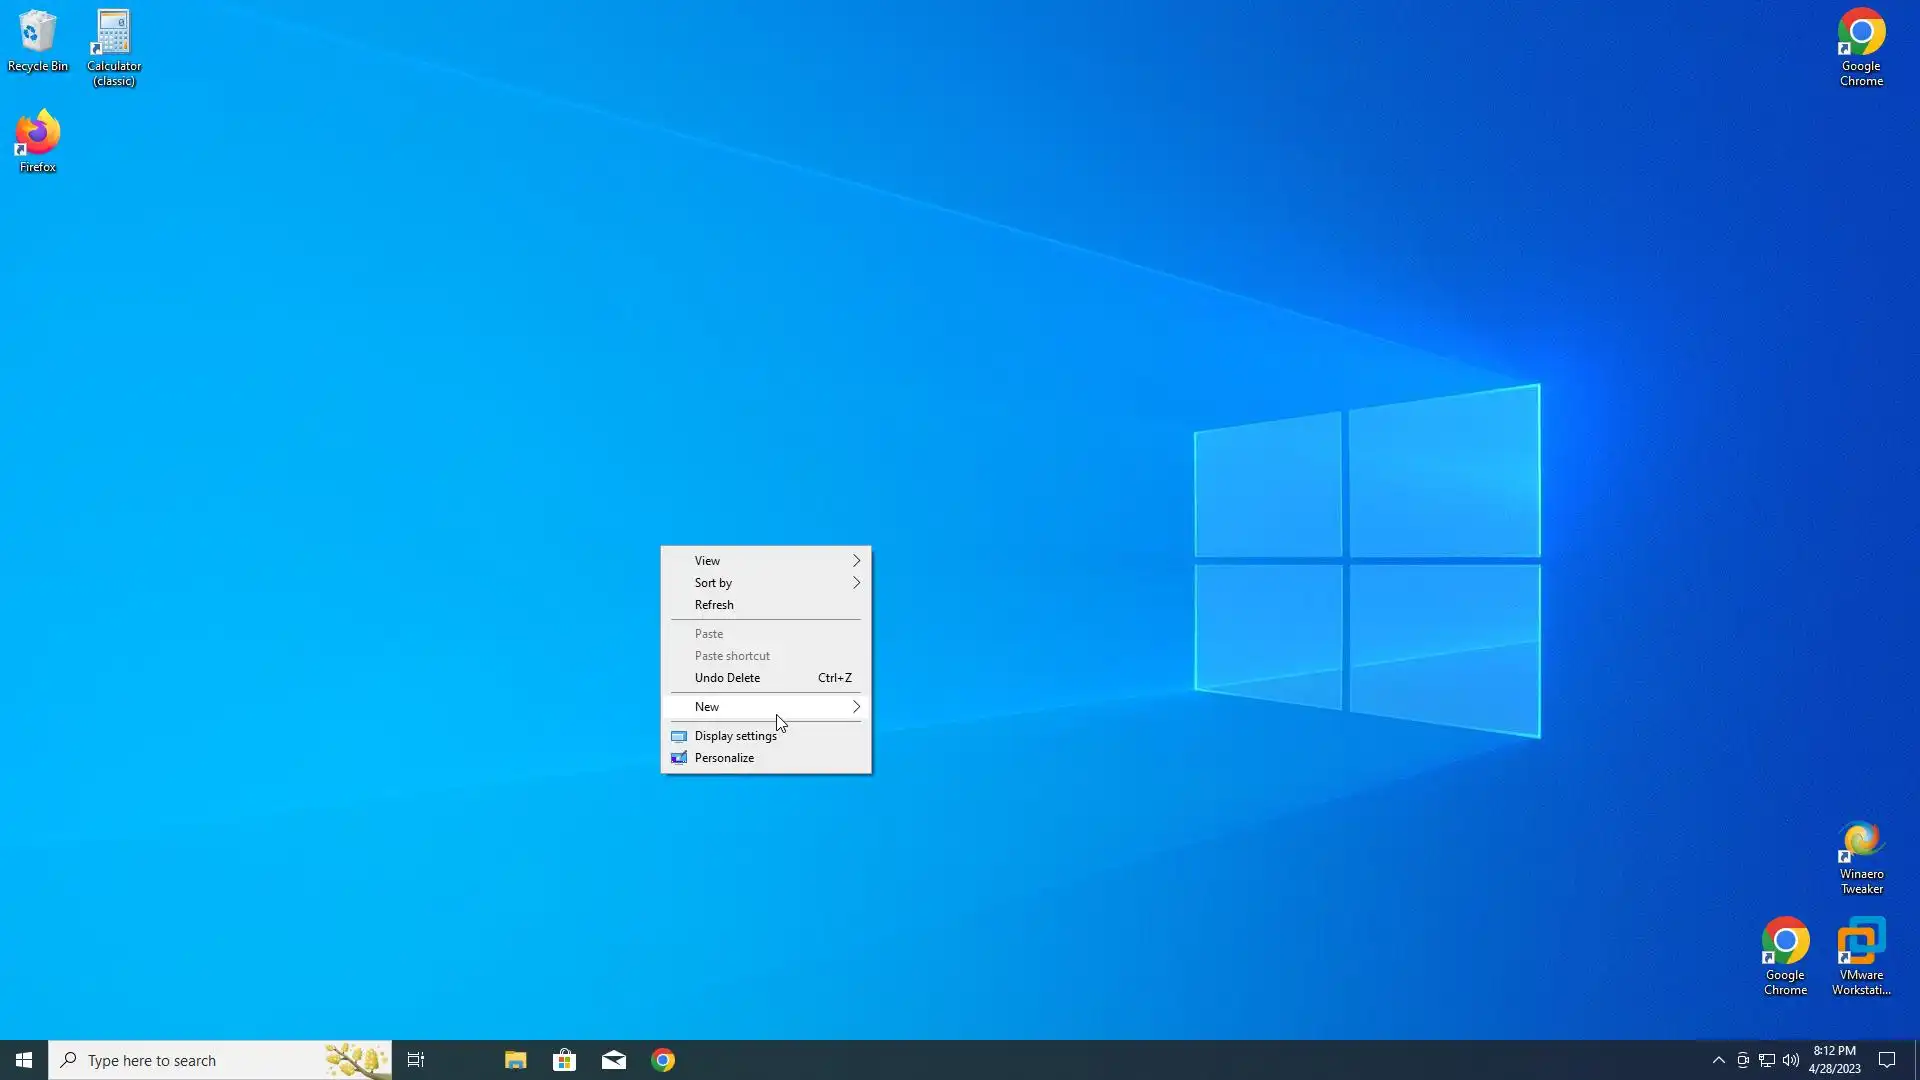1920x1080 pixels.
Task: Select Undo Delete in context menu
Action: (x=727, y=678)
